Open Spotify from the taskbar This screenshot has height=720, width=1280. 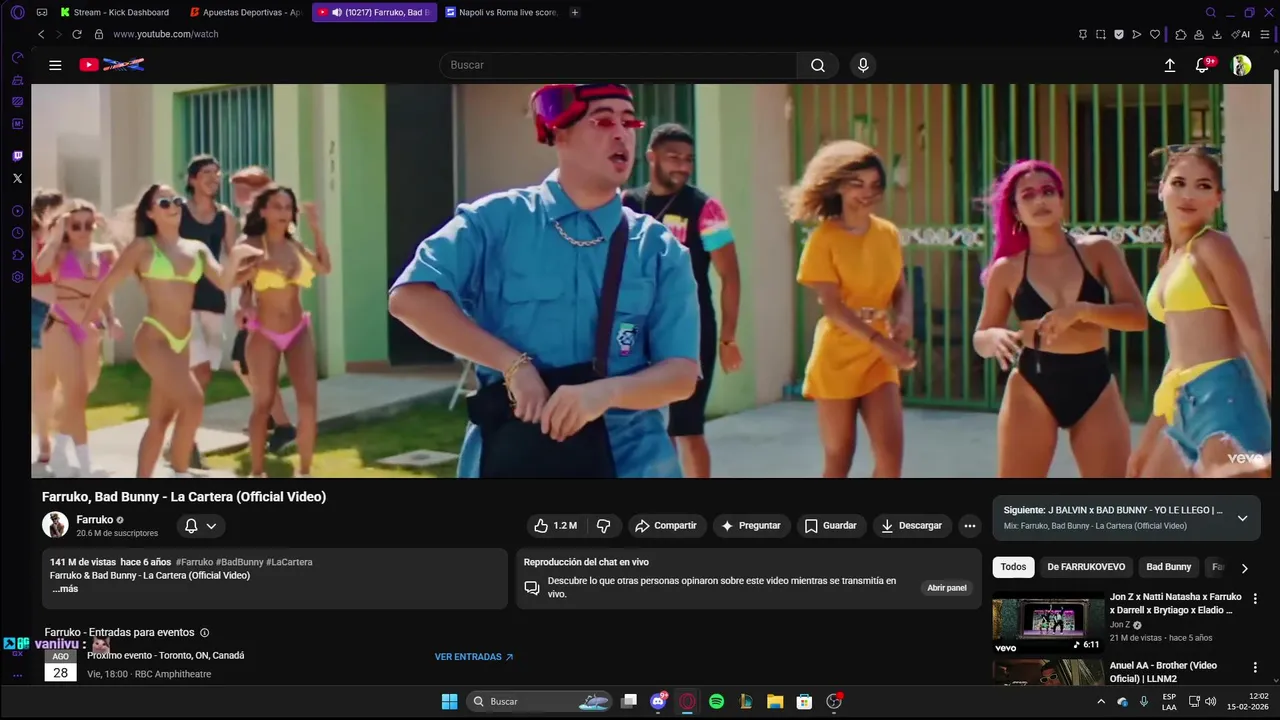pos(717,702)
